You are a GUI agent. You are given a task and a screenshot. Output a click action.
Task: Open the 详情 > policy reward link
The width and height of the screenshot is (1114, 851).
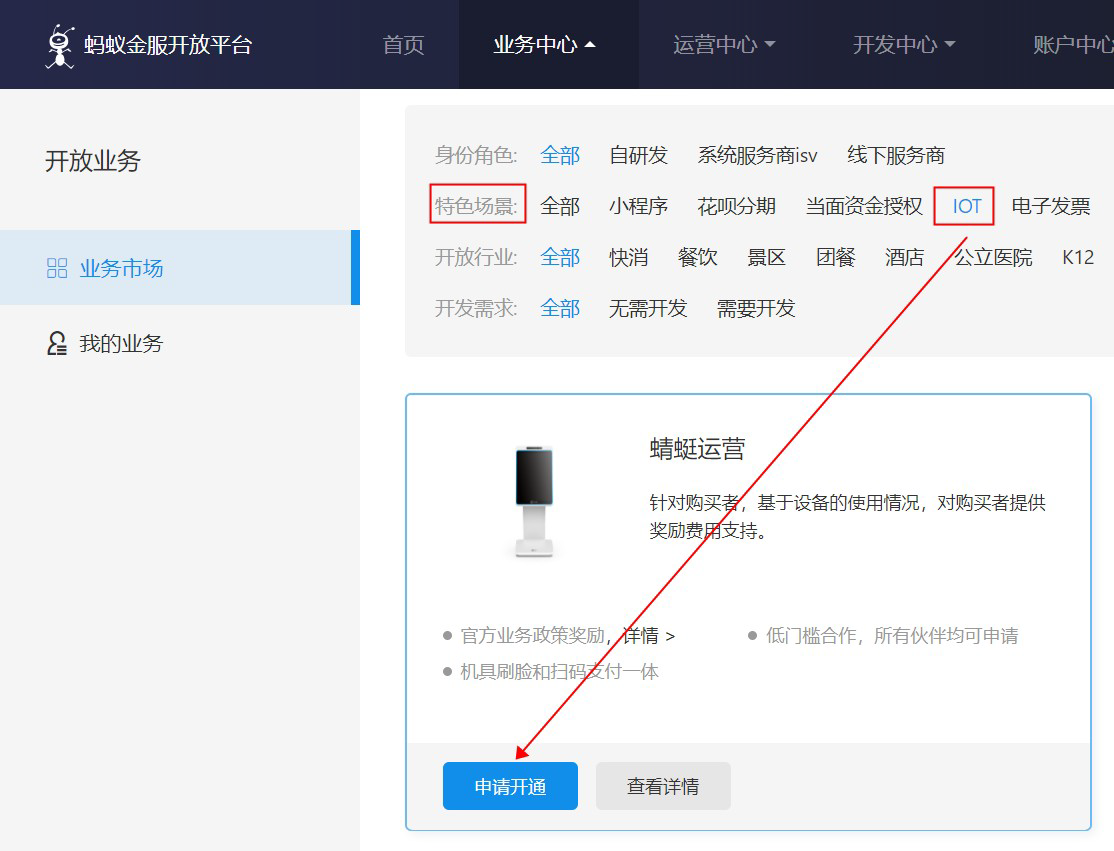(x=649, y=635)
